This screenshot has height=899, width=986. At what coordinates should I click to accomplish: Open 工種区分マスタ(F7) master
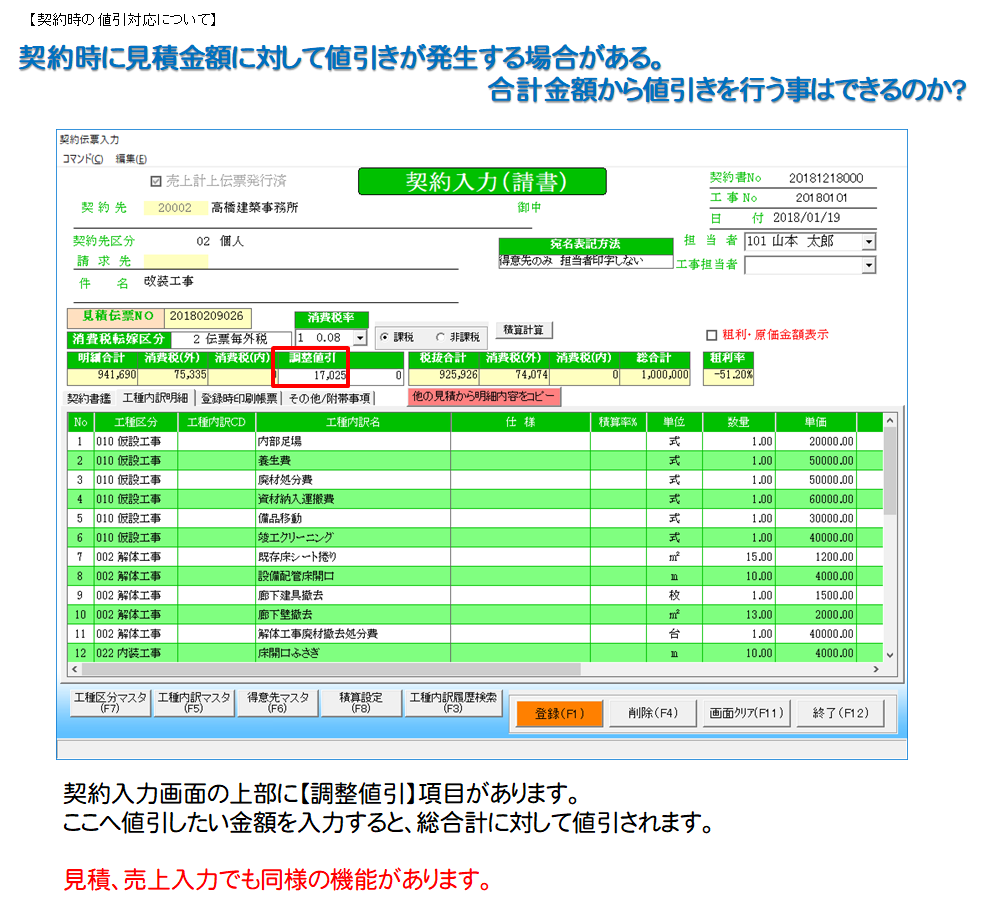(109, 702)
